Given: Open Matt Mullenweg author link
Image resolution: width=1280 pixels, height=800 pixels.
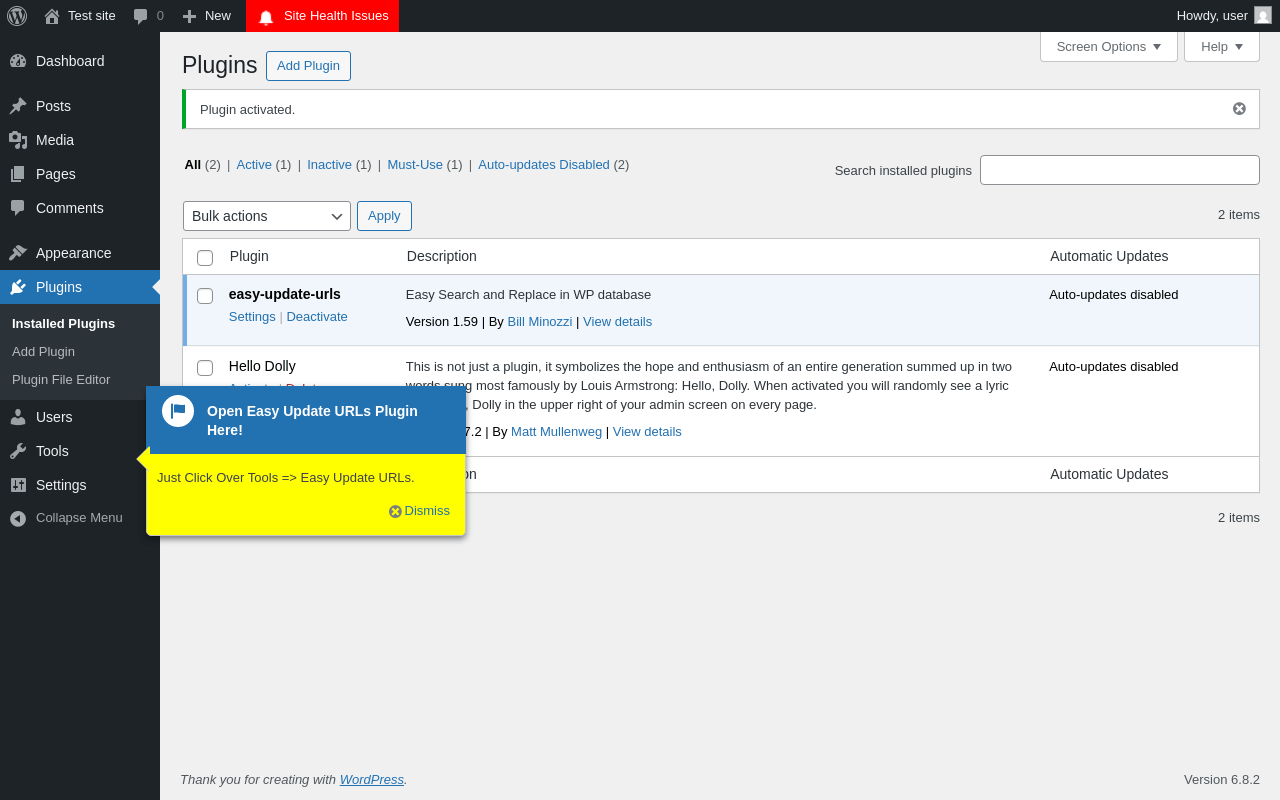Looking at the screenshot, I should (x=557, y=431).
